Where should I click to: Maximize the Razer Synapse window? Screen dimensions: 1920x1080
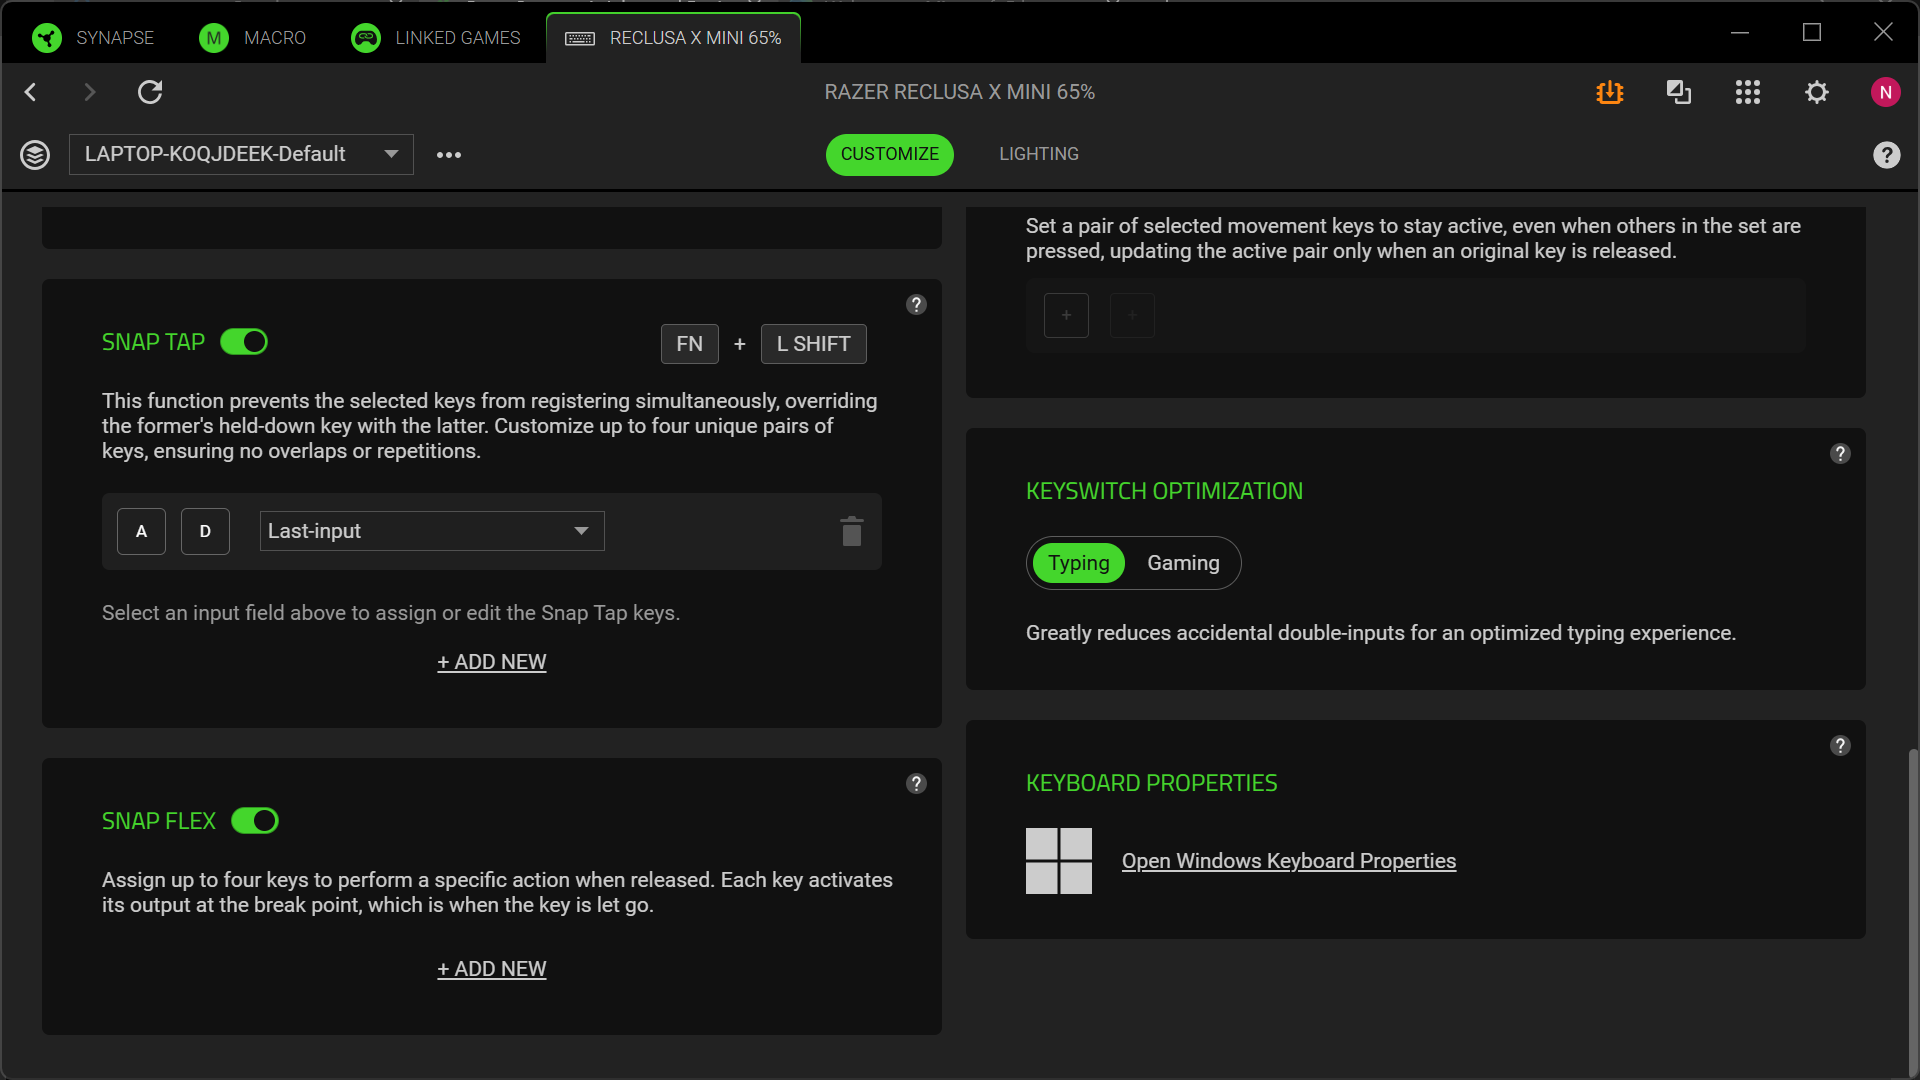tap(1812, 32)
